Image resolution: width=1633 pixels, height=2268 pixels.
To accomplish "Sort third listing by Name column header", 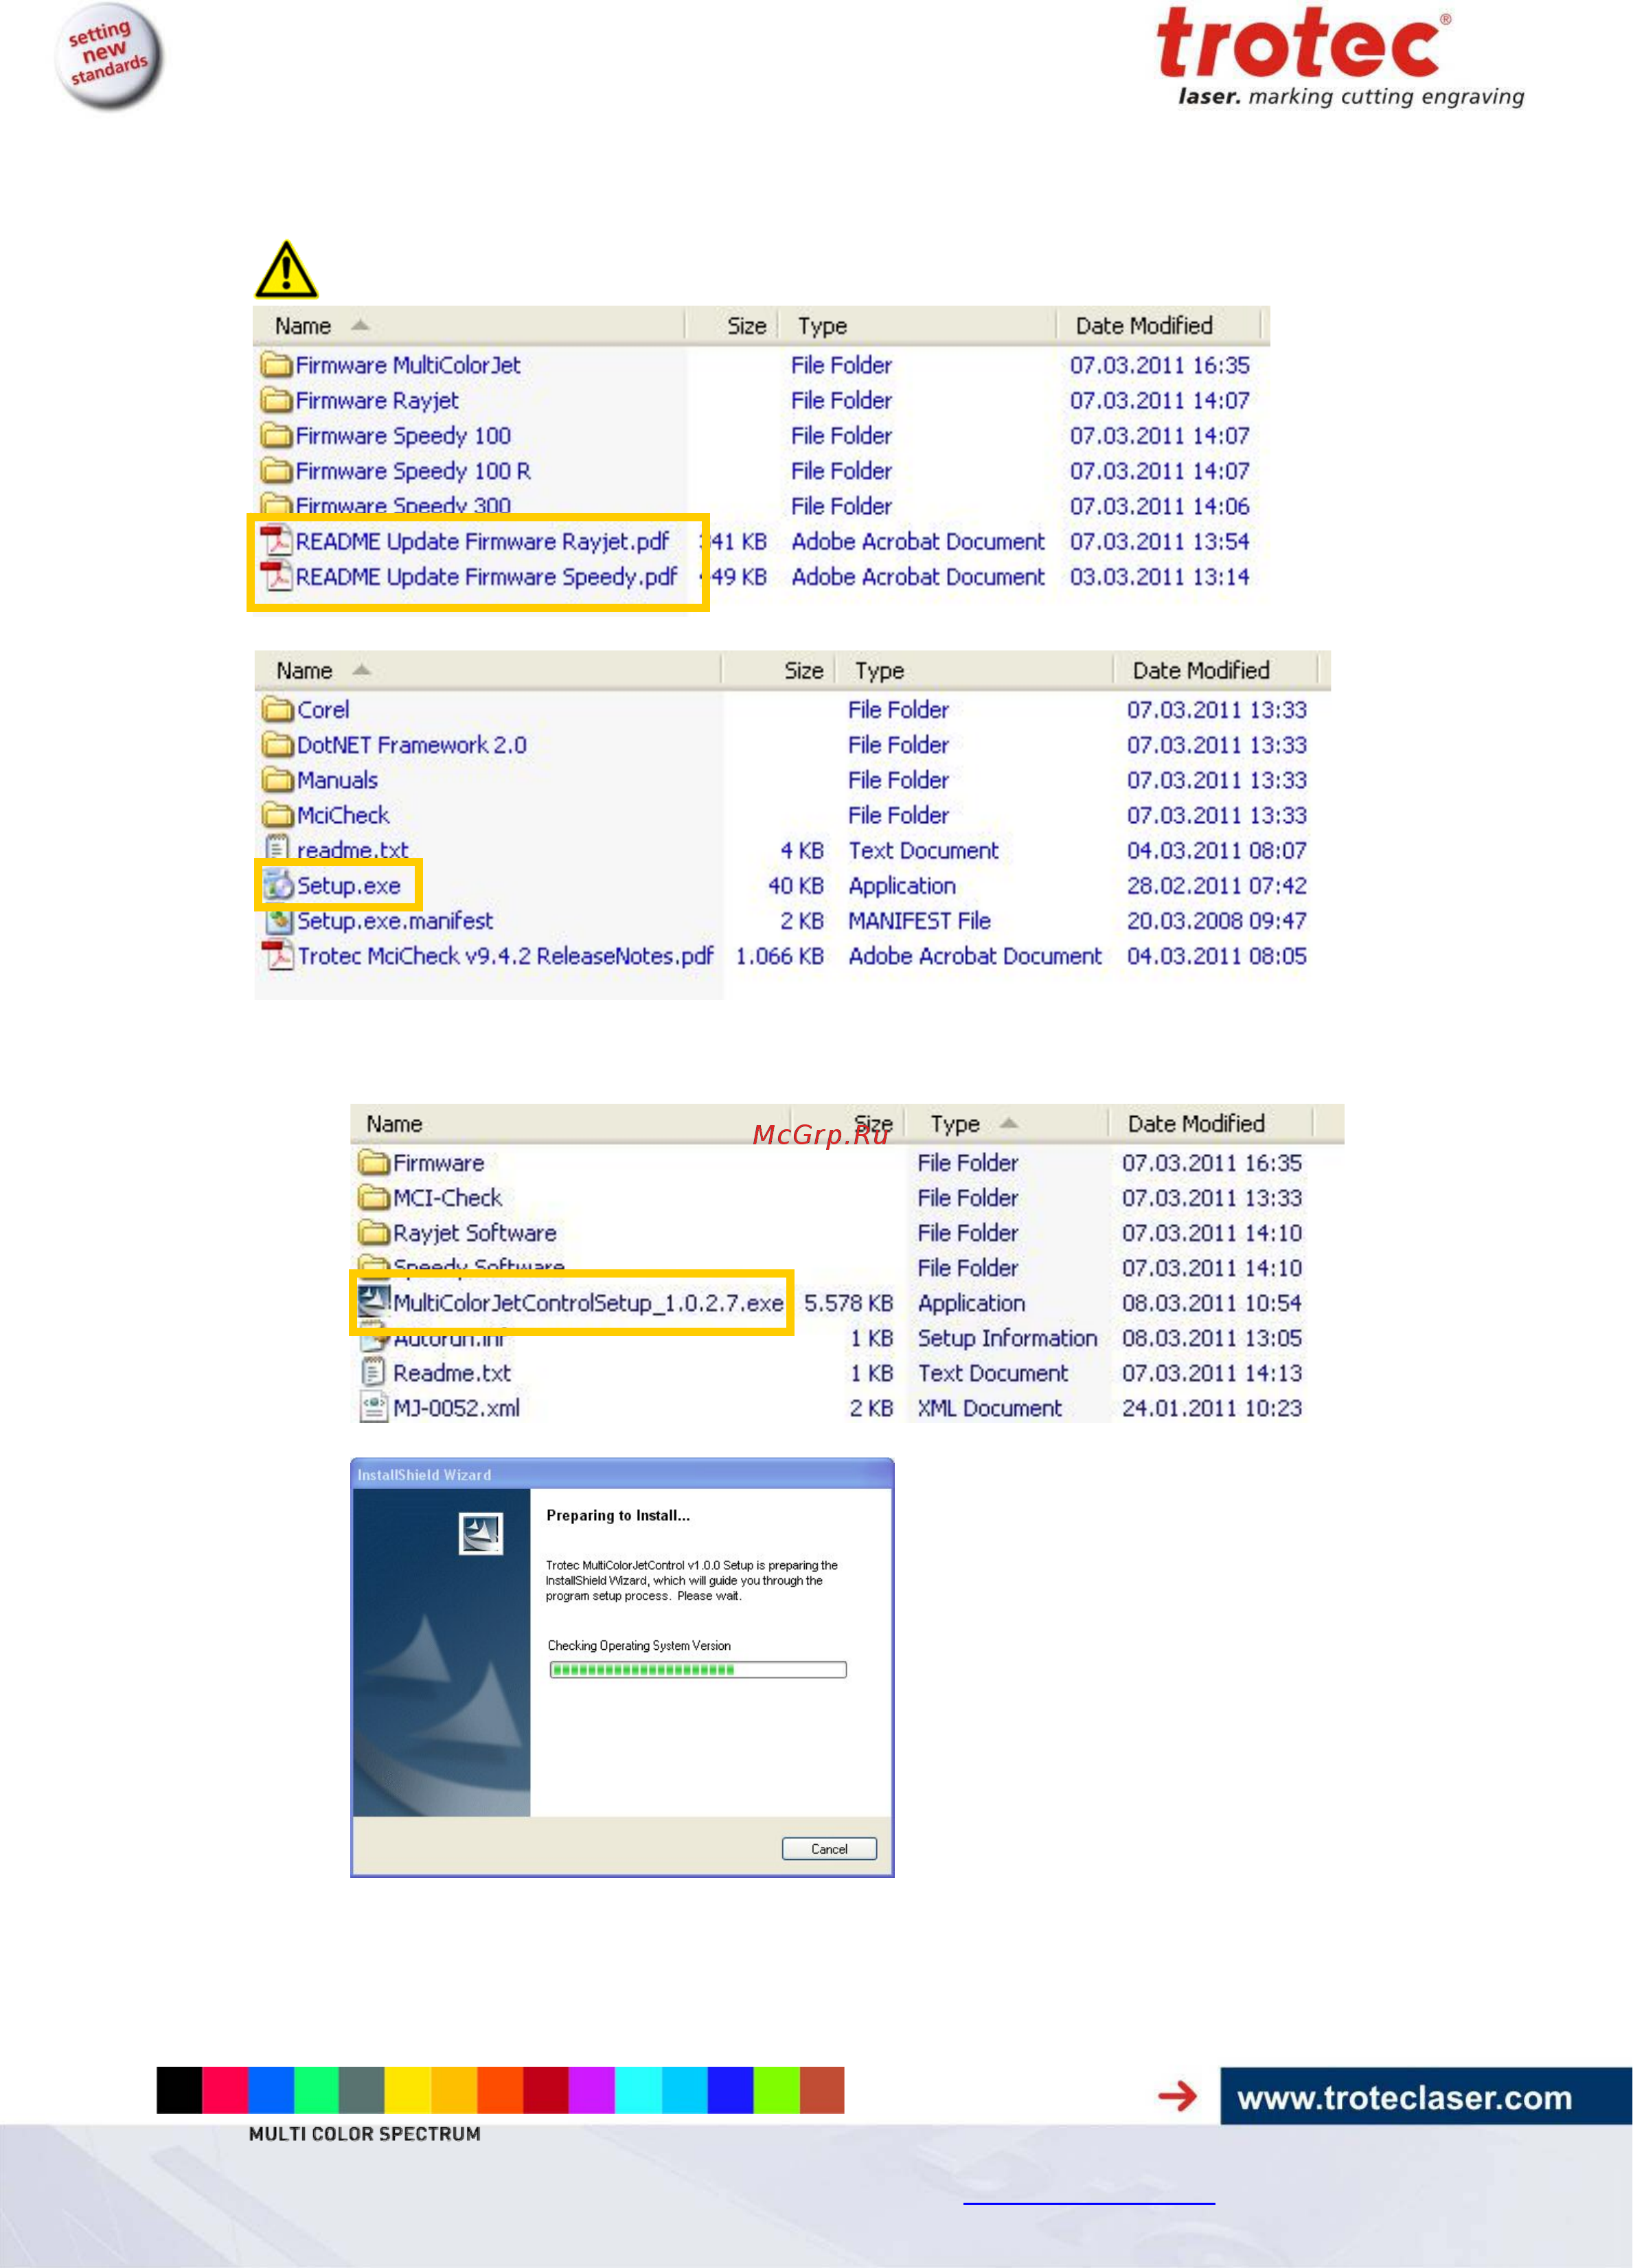I will (394, 1124).
